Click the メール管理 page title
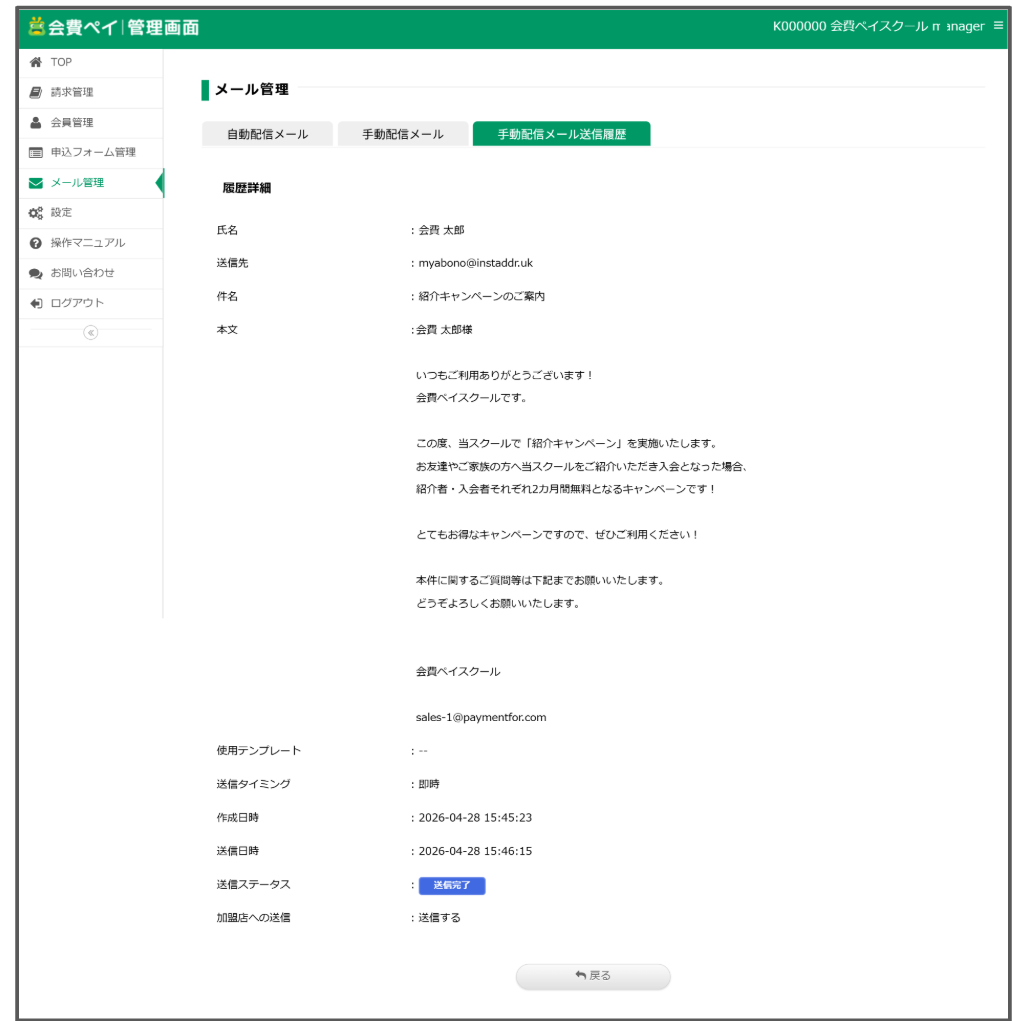Image resolution: width=1013 pixels, height=1021 pixels. tap(252, 89)
